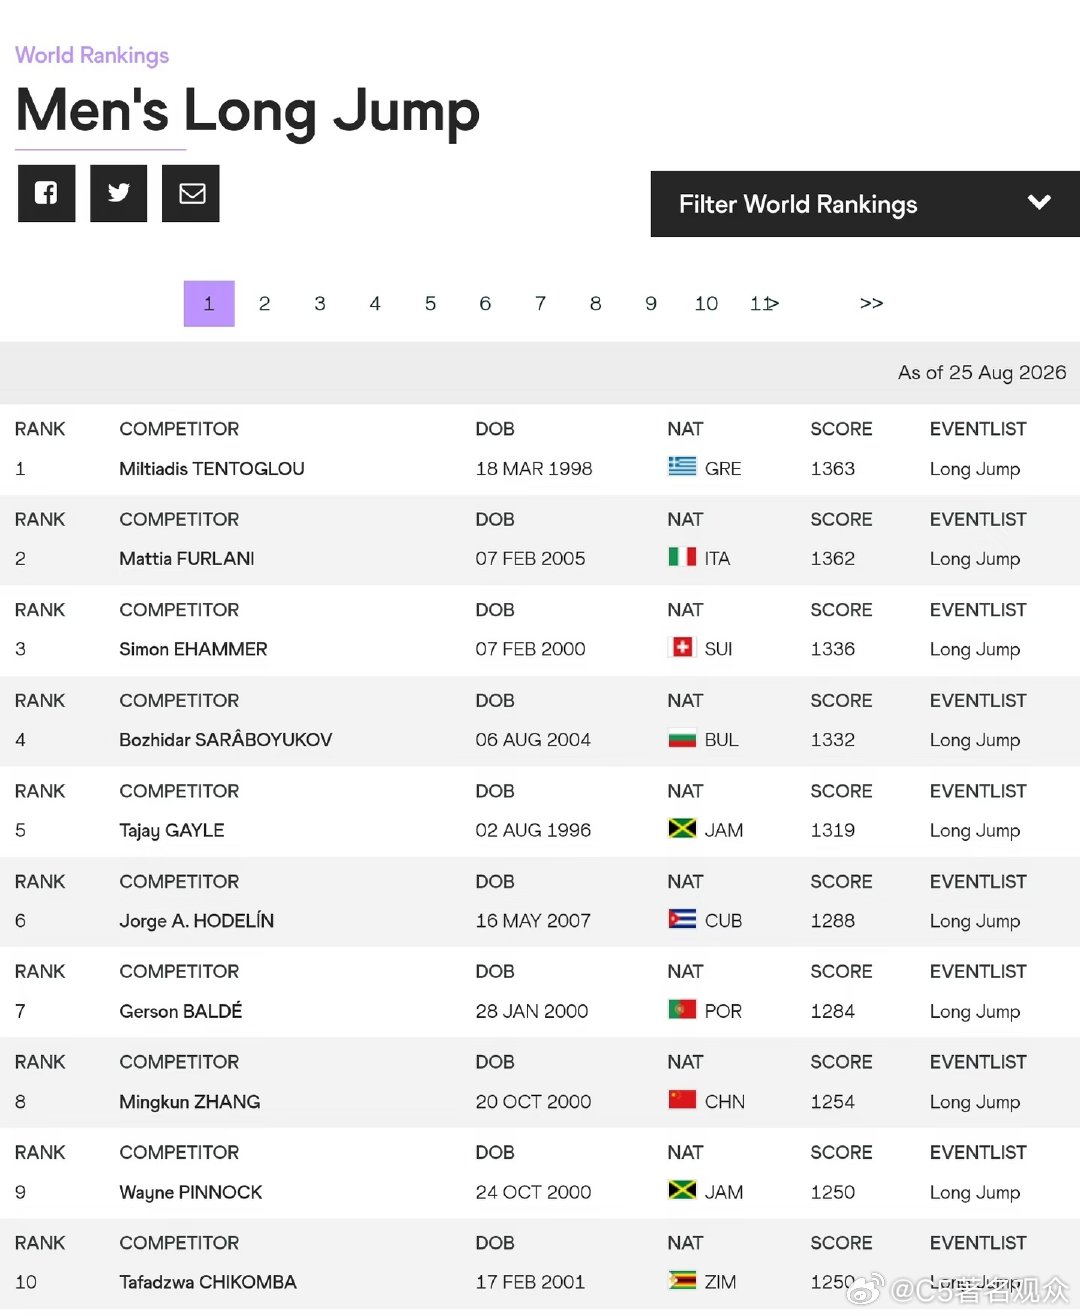Click score 1254 in Zhang's row
1080x1316 pixels.
[833, 1102]
